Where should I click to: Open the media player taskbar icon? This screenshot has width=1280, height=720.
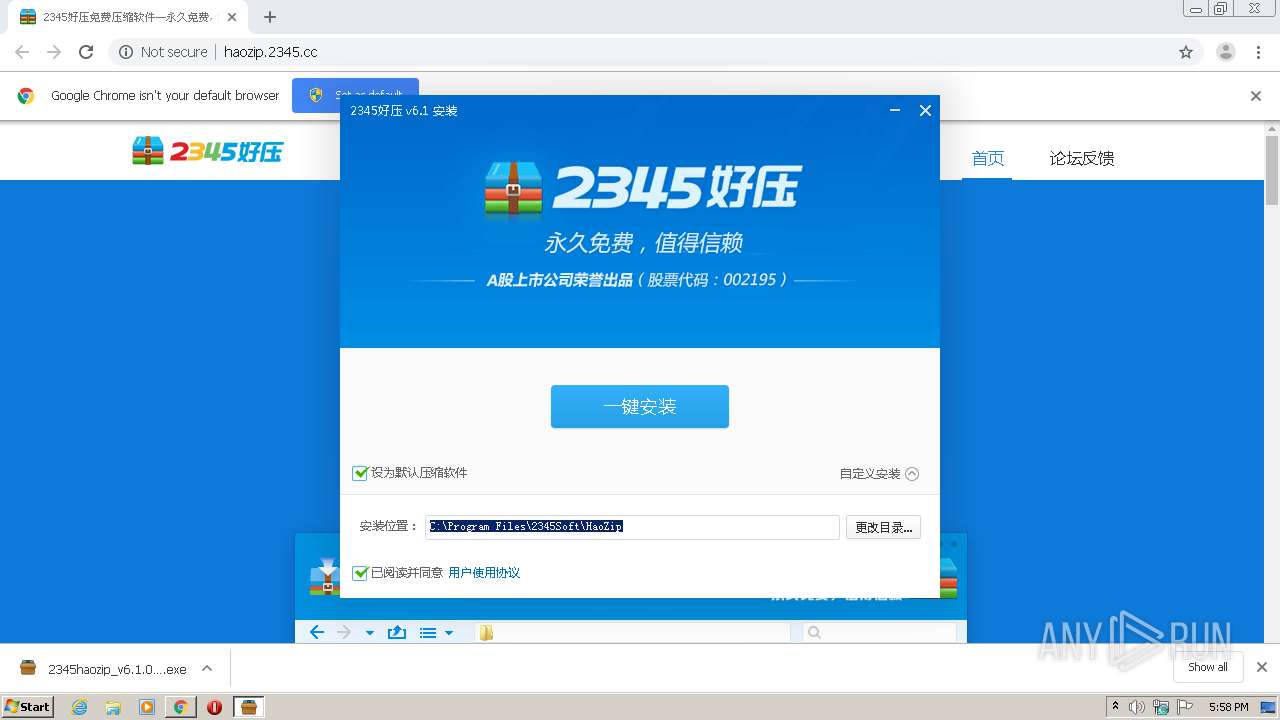point(147,707)
